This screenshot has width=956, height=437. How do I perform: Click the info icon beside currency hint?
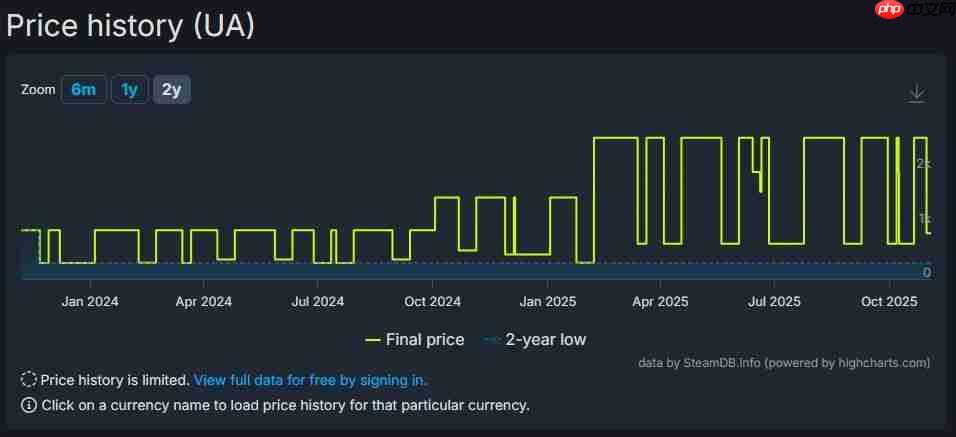tap(29, 405)
